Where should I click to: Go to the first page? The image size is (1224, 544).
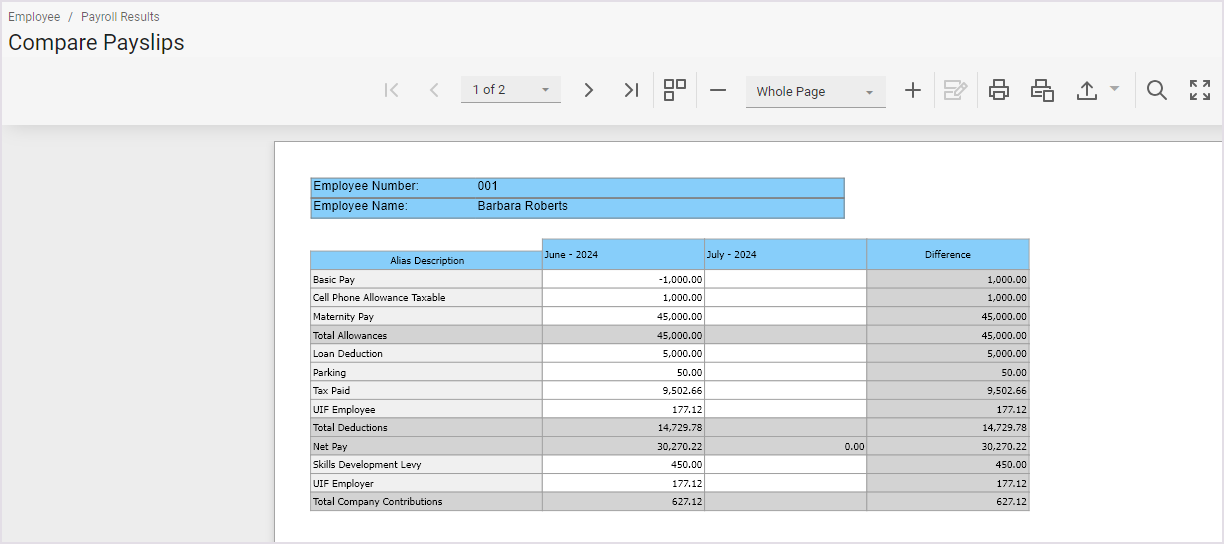[x=392, y=90]
